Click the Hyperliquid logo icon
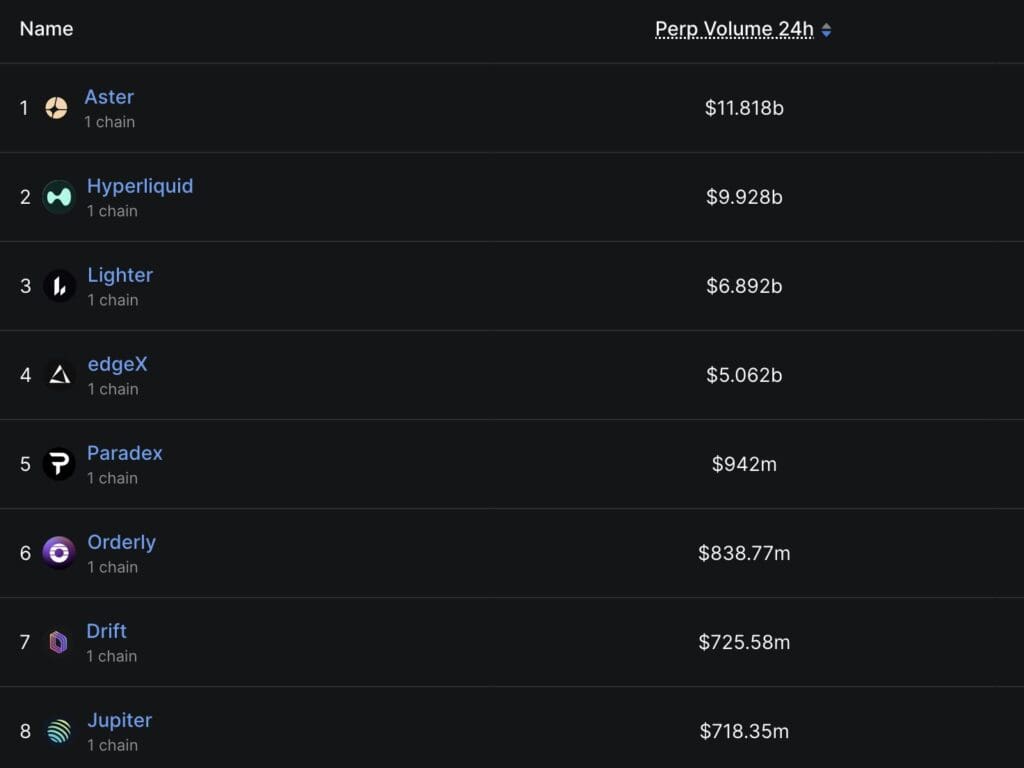The height and width of the screenshot is (768, 1024). pyautogui.click(x=59, y=197)
